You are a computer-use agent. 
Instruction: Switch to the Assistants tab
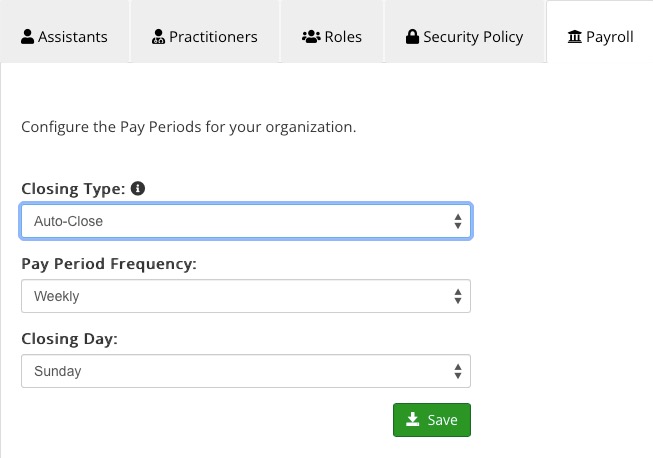point(65,32)
